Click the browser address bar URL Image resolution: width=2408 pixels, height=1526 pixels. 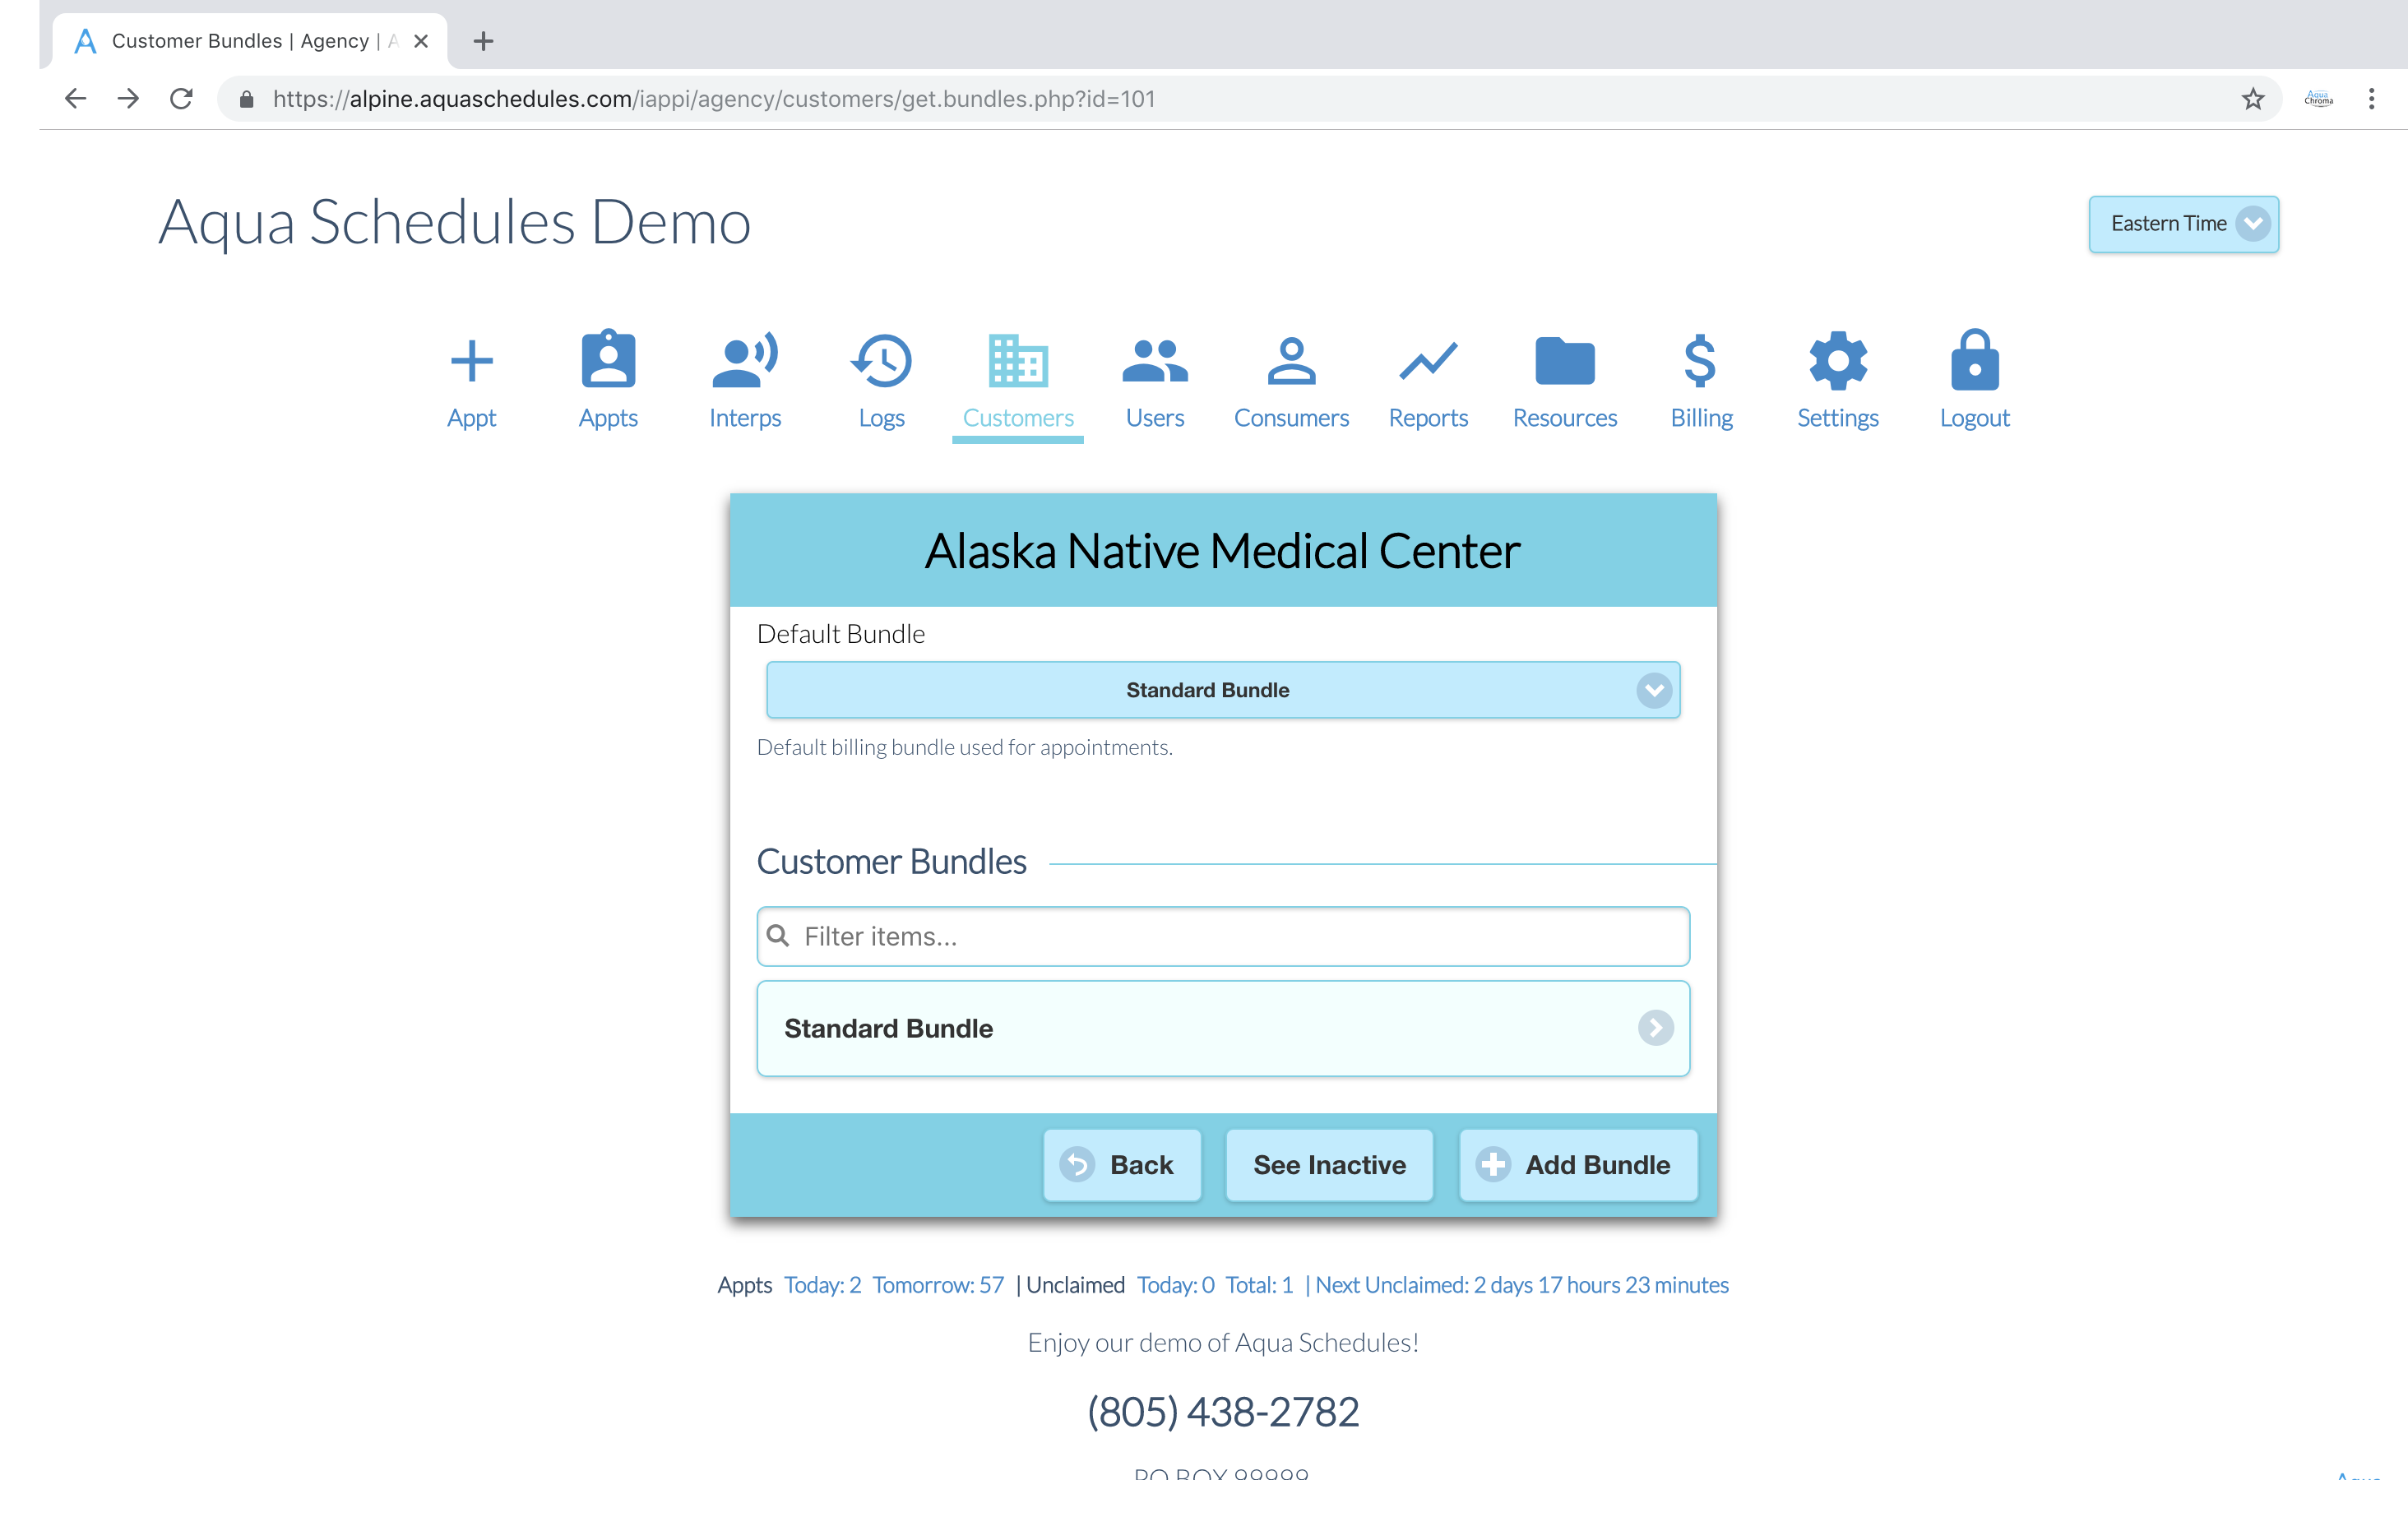coord(714,98)
